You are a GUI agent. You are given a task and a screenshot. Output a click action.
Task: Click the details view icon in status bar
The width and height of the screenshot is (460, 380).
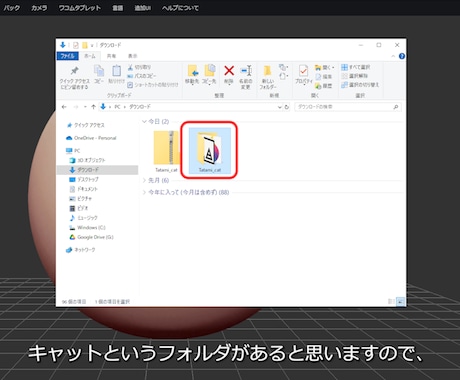(x=391, y=302)
